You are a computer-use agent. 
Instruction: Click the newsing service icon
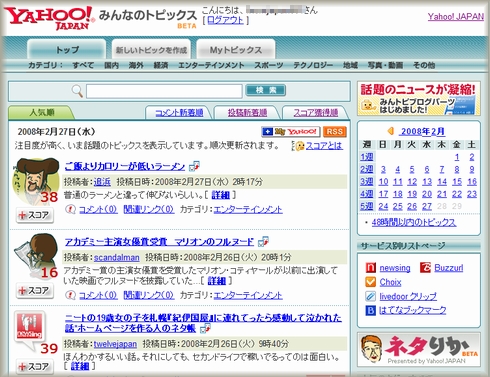[x=370, y=268]
